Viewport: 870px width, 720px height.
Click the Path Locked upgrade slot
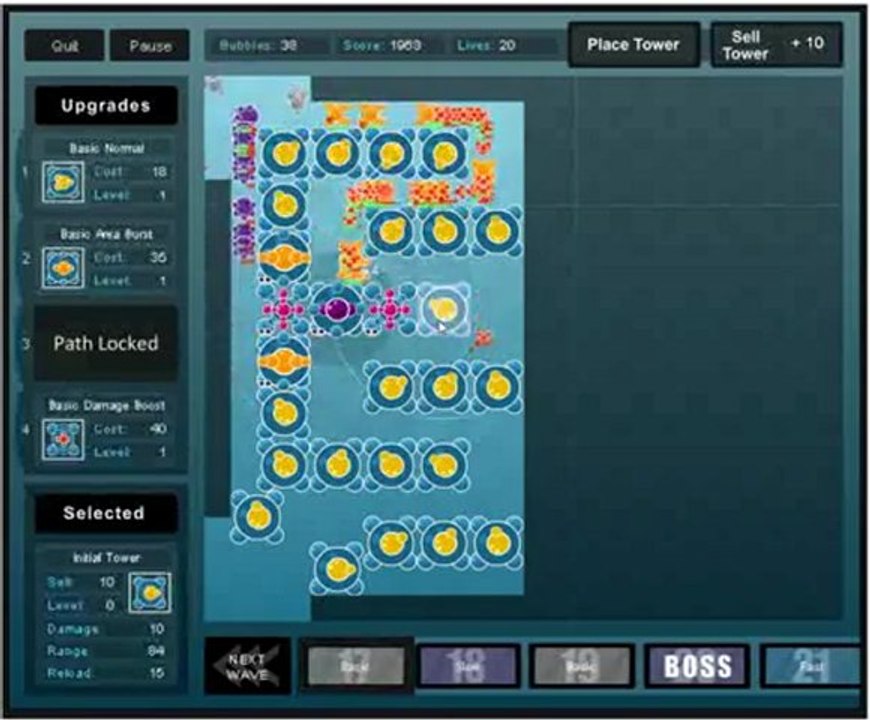coord(106,343)
